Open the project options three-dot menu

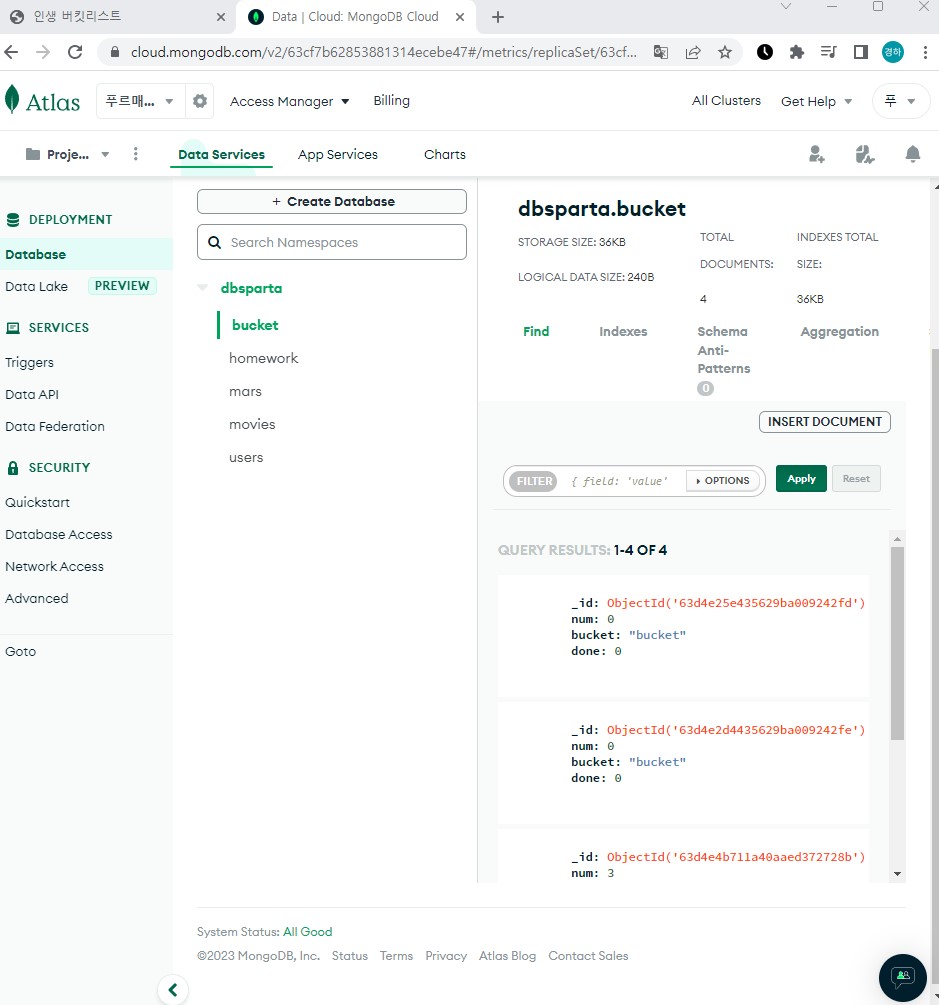[x=135, y=154]
